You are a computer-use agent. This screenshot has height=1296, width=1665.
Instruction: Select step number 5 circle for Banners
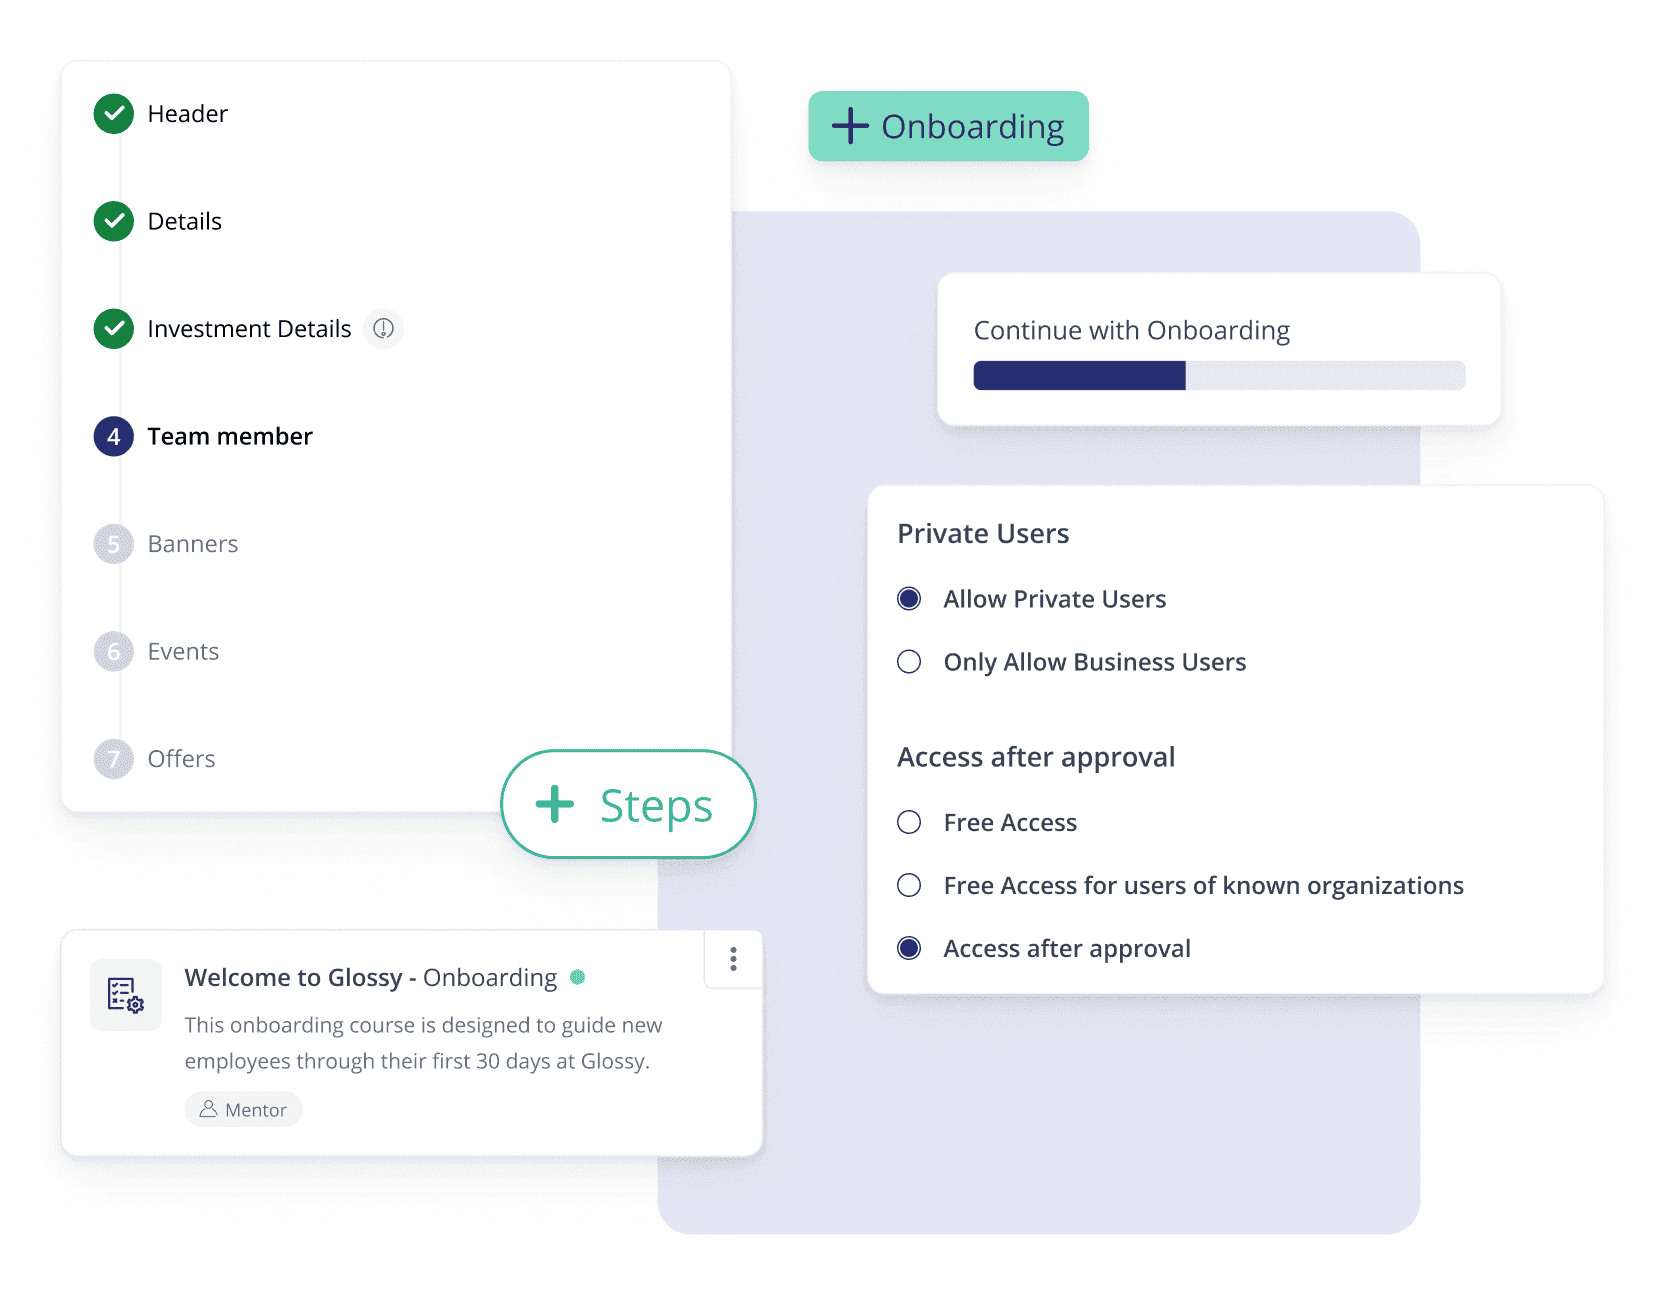(x=114, y=544)
